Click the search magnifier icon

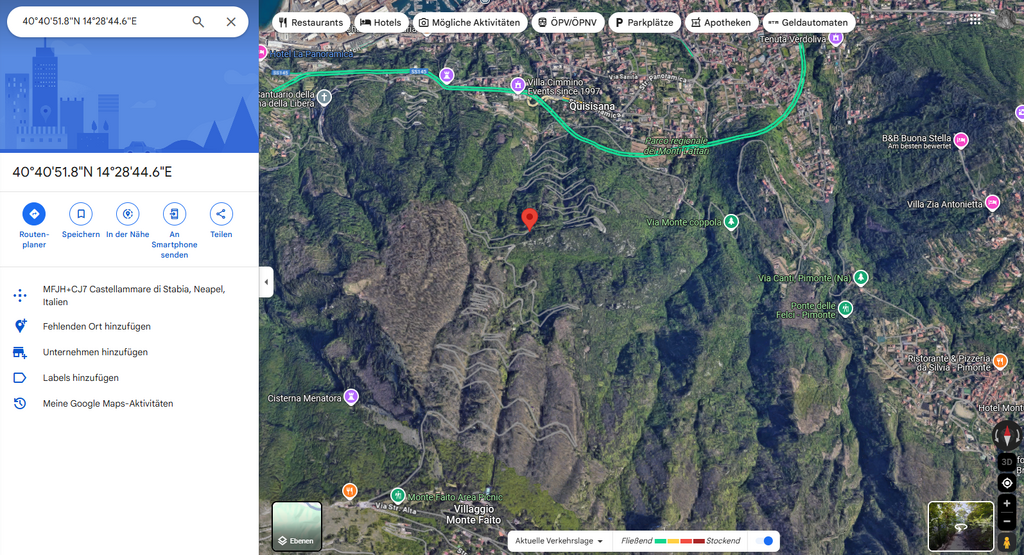pos(198,22)
